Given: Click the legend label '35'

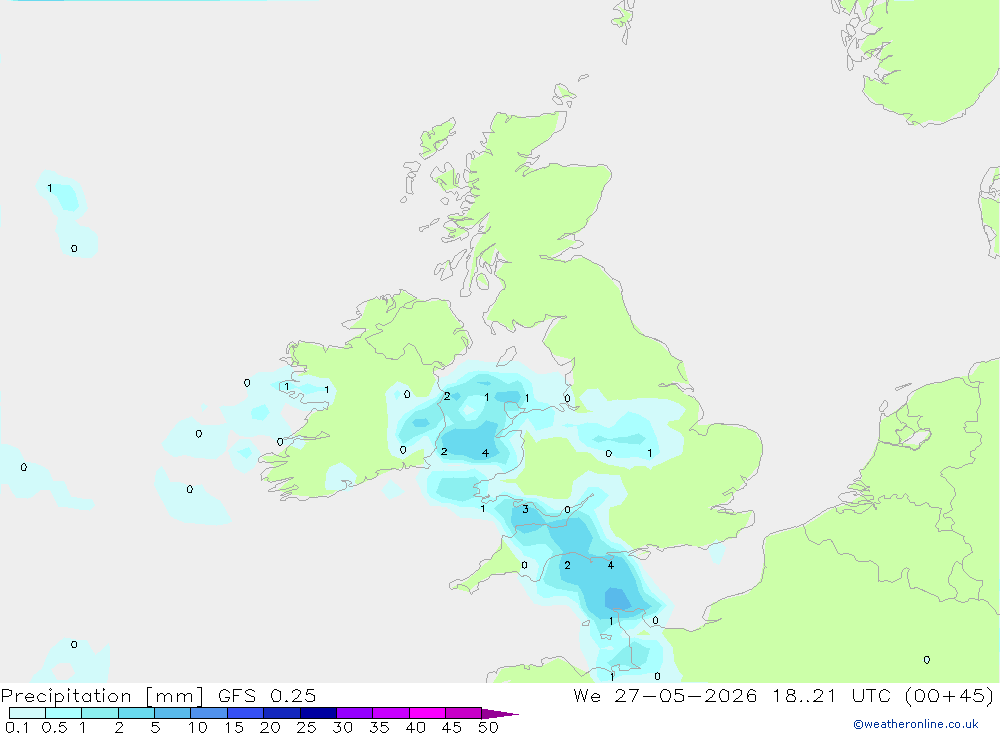Looking at the screenshot, I should (x=379, y=727).
